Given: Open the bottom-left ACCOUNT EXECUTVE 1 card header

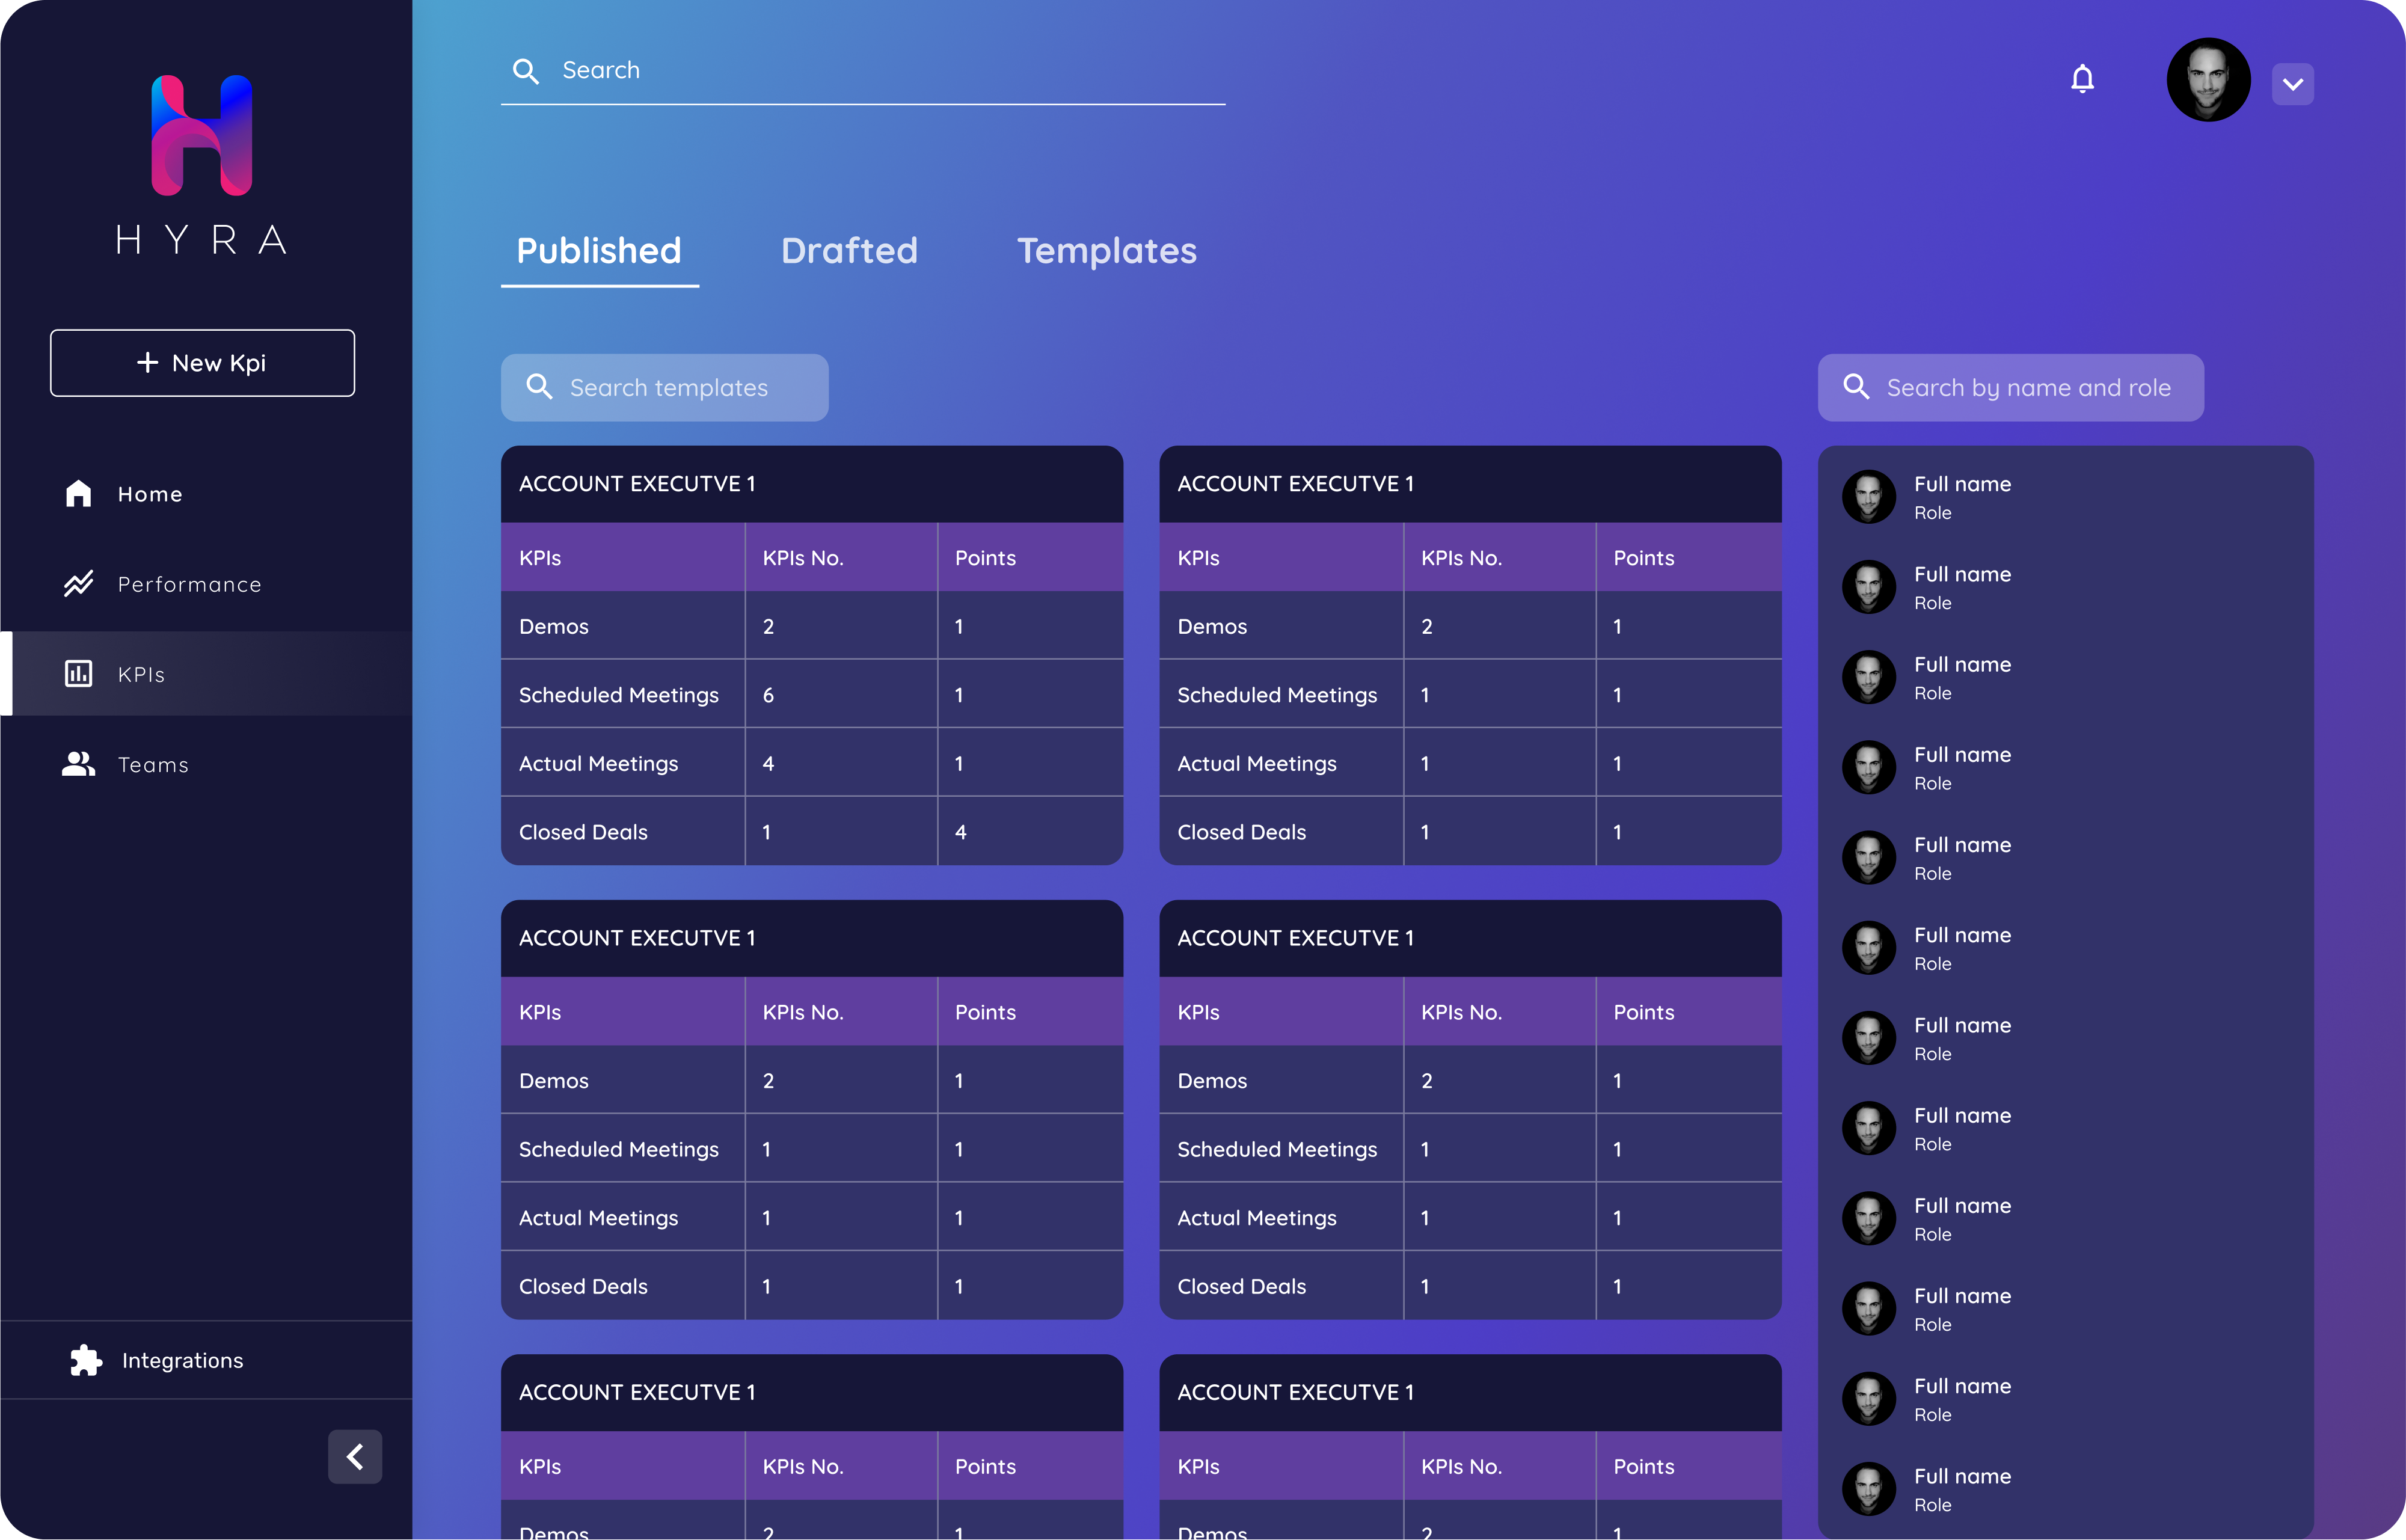Looking at the screenshot, I should (x=812, y=1392).
